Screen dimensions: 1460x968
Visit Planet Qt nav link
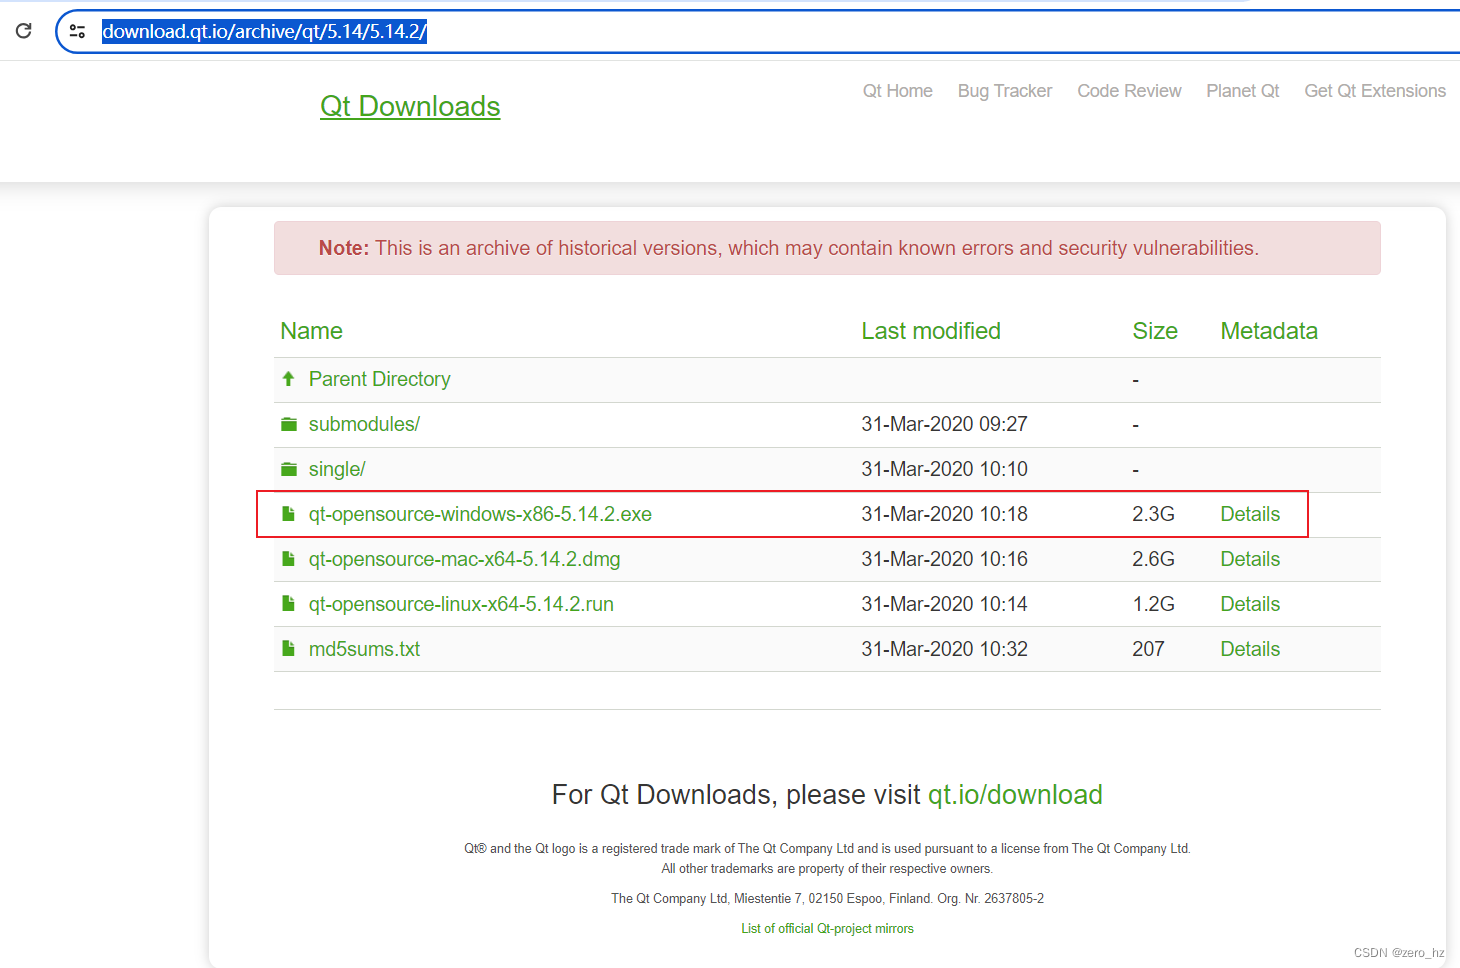pos(1243,91)
